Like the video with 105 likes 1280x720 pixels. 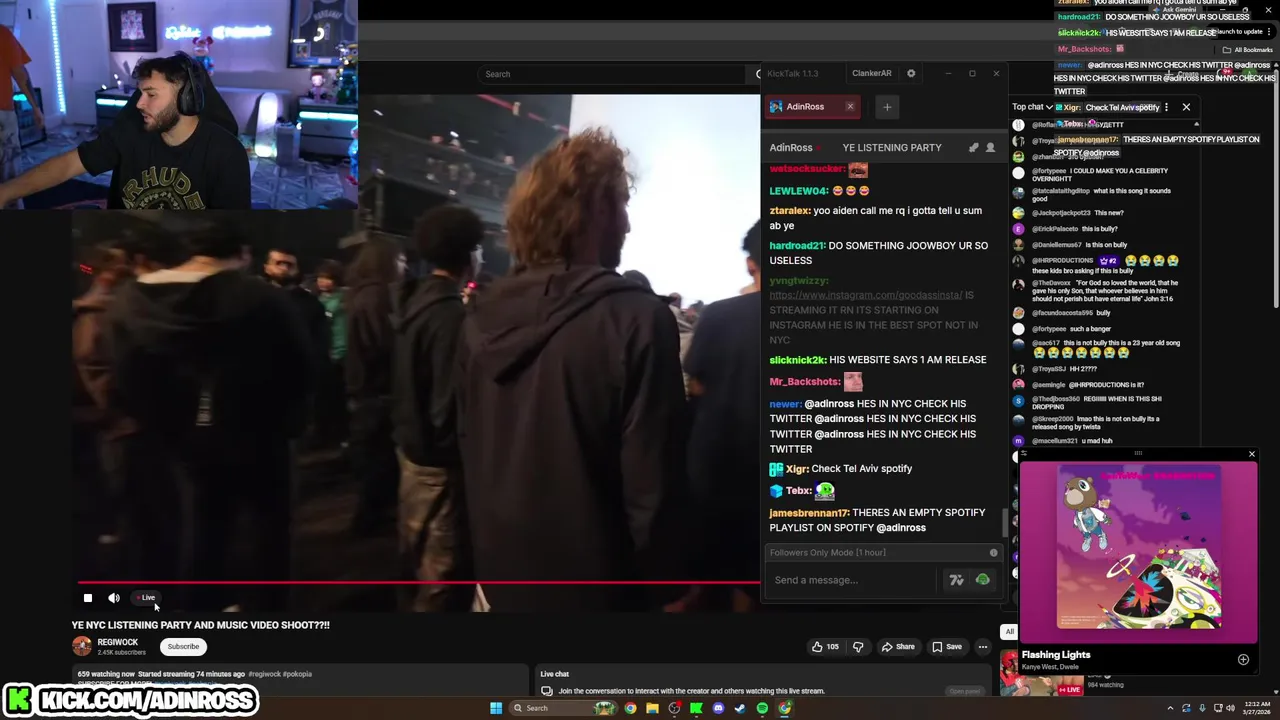tap(825, 647)
